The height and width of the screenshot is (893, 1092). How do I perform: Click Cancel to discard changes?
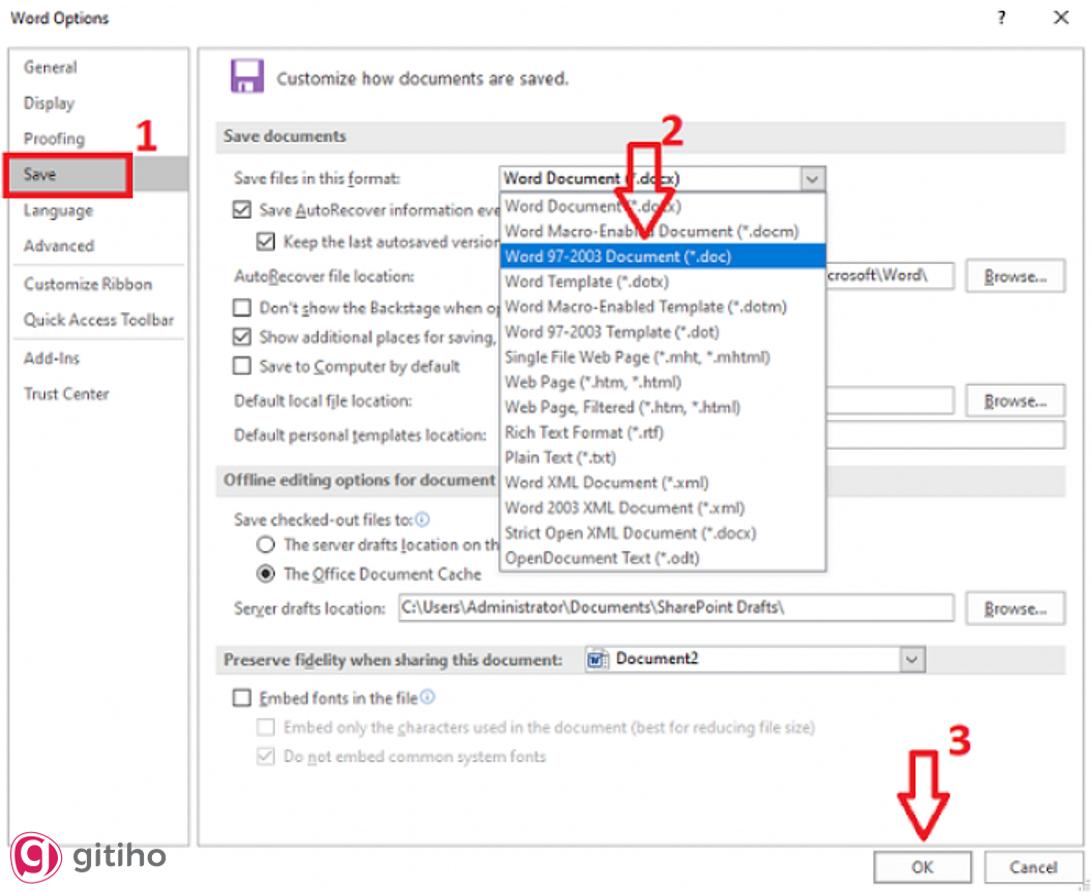pos(1033,867)
